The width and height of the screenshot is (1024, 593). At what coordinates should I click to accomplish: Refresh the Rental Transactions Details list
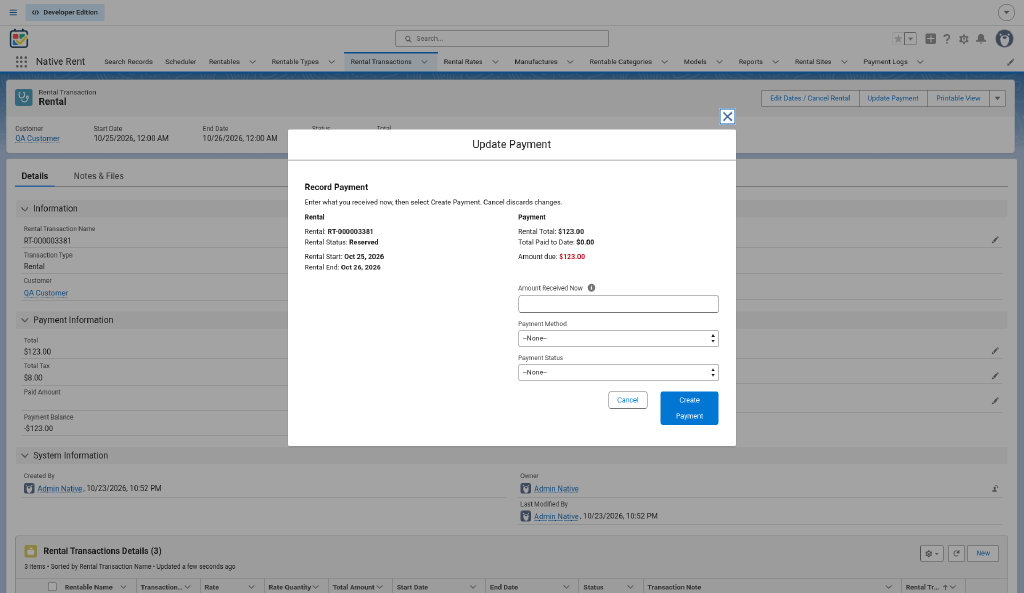[x=956, y=554]
